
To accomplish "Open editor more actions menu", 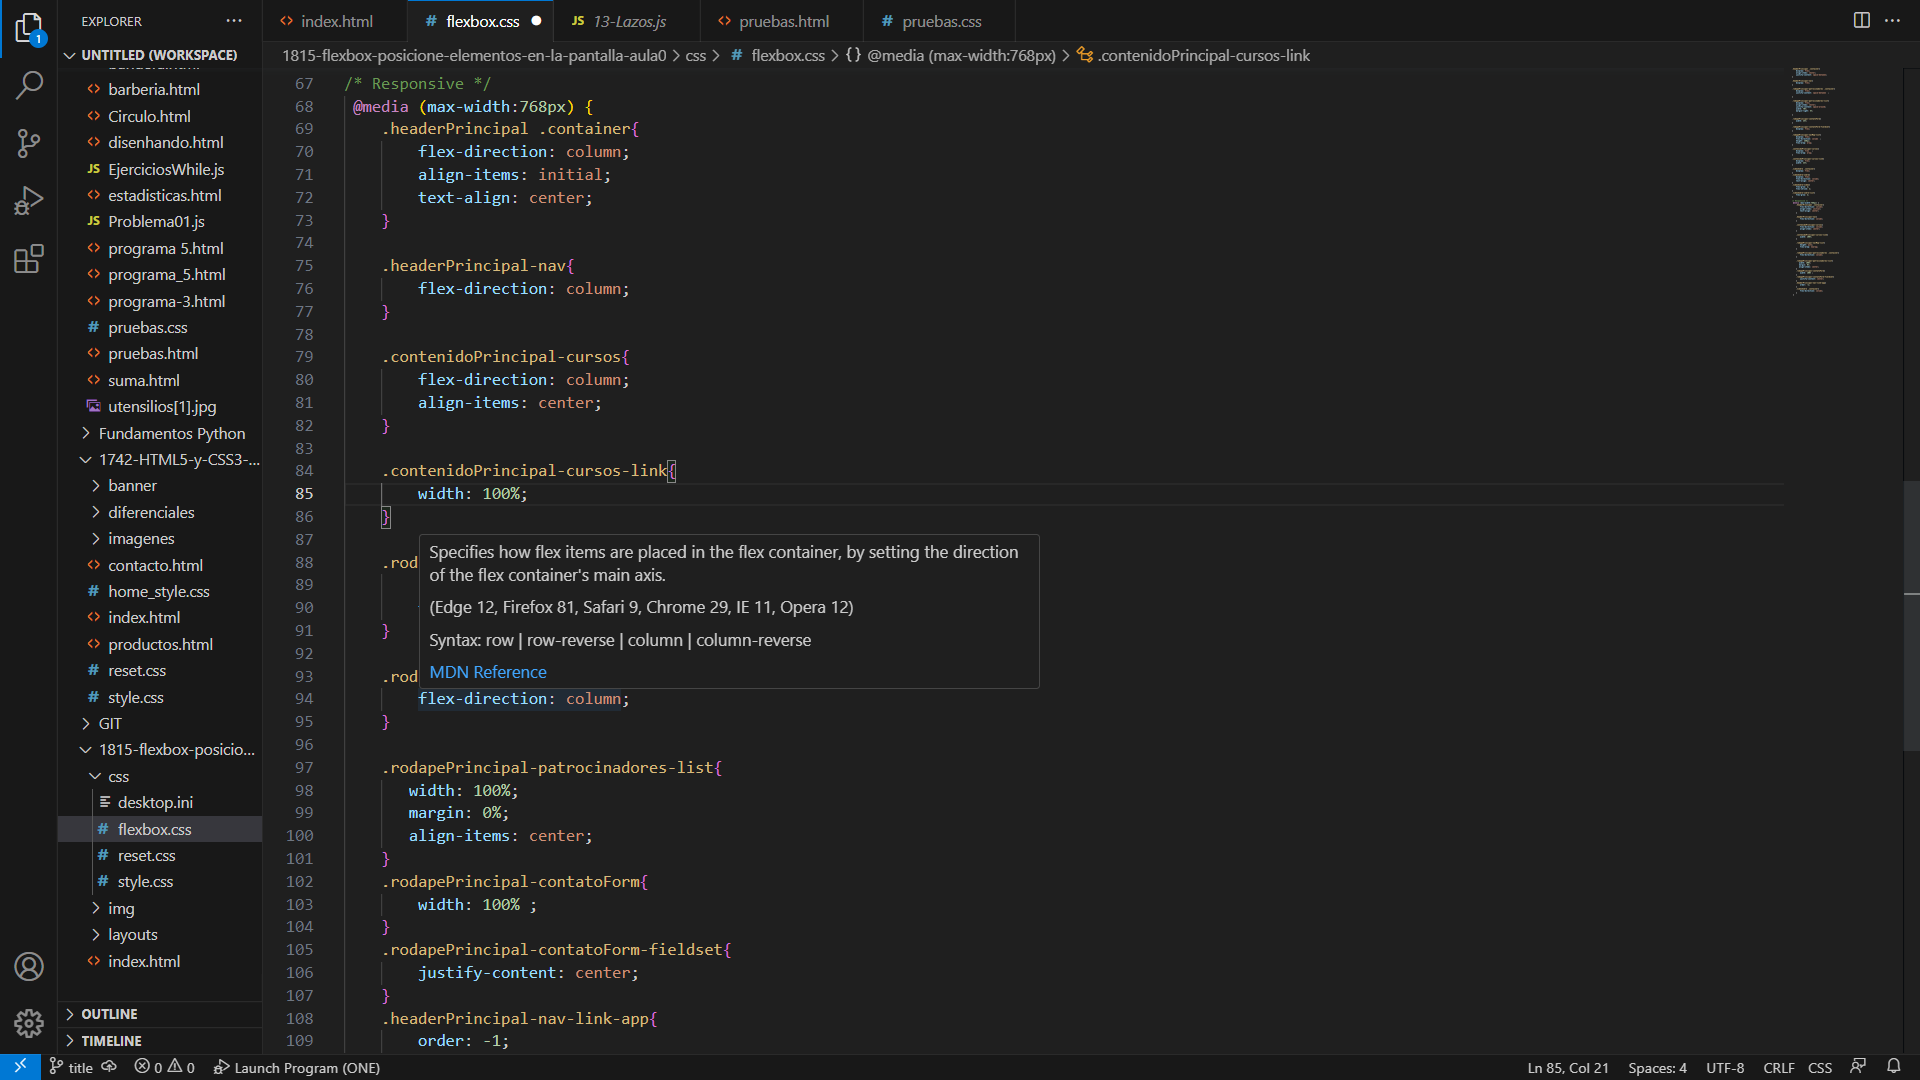I will point(1892,20).
